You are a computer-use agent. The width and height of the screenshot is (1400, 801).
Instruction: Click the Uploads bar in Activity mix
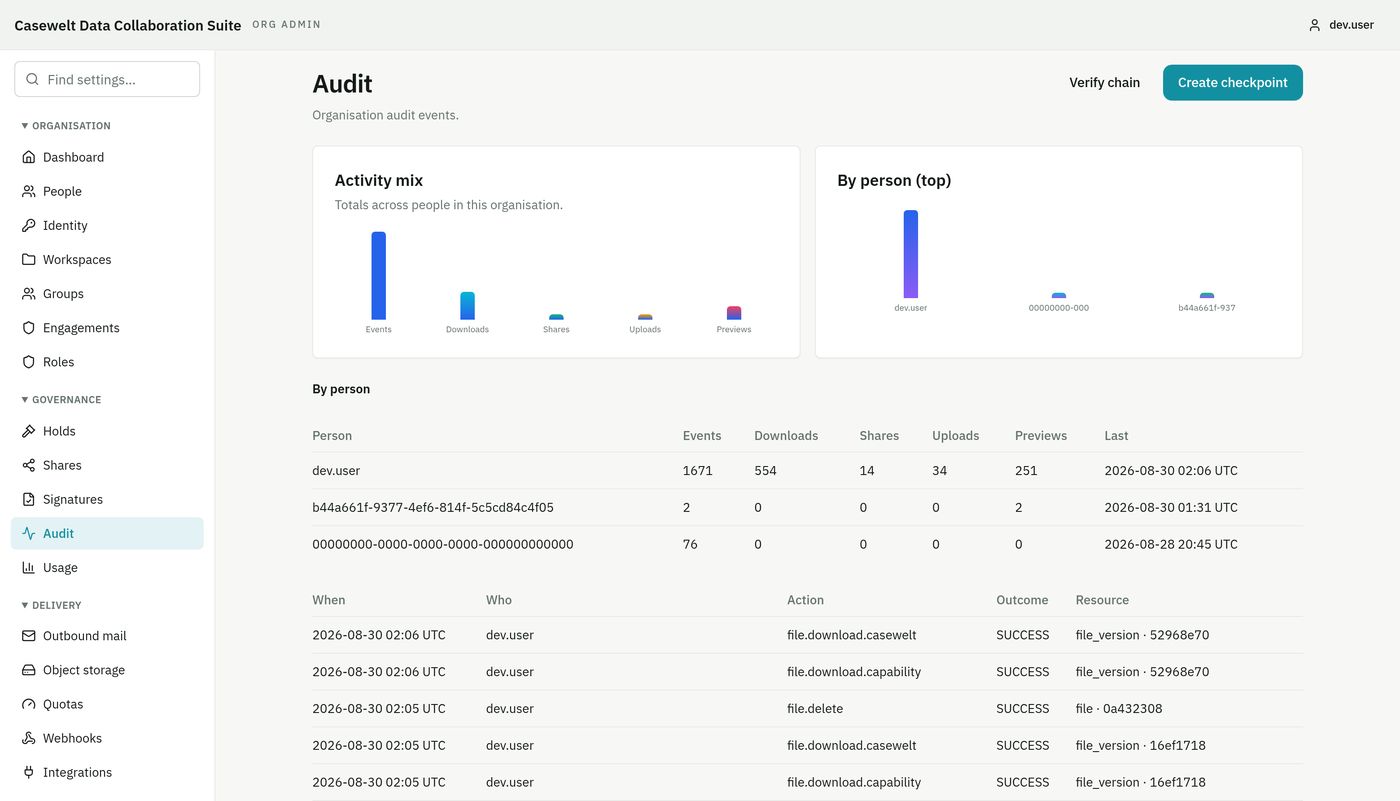coord(645,317)
